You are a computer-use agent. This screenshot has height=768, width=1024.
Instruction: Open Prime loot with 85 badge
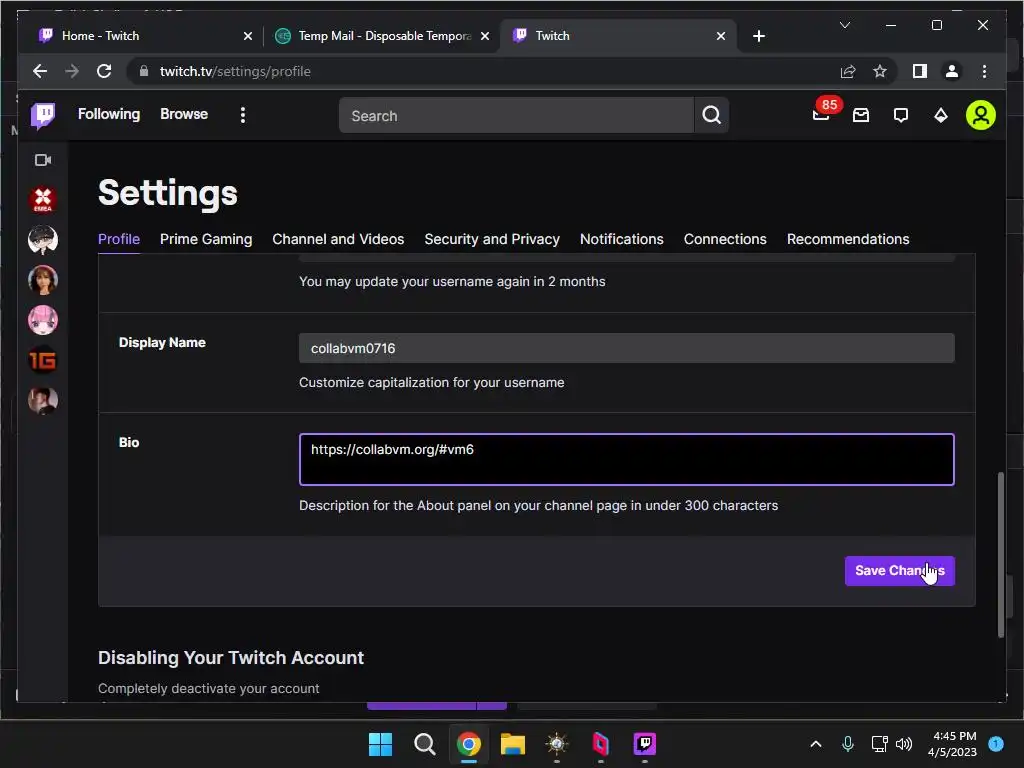822,114
